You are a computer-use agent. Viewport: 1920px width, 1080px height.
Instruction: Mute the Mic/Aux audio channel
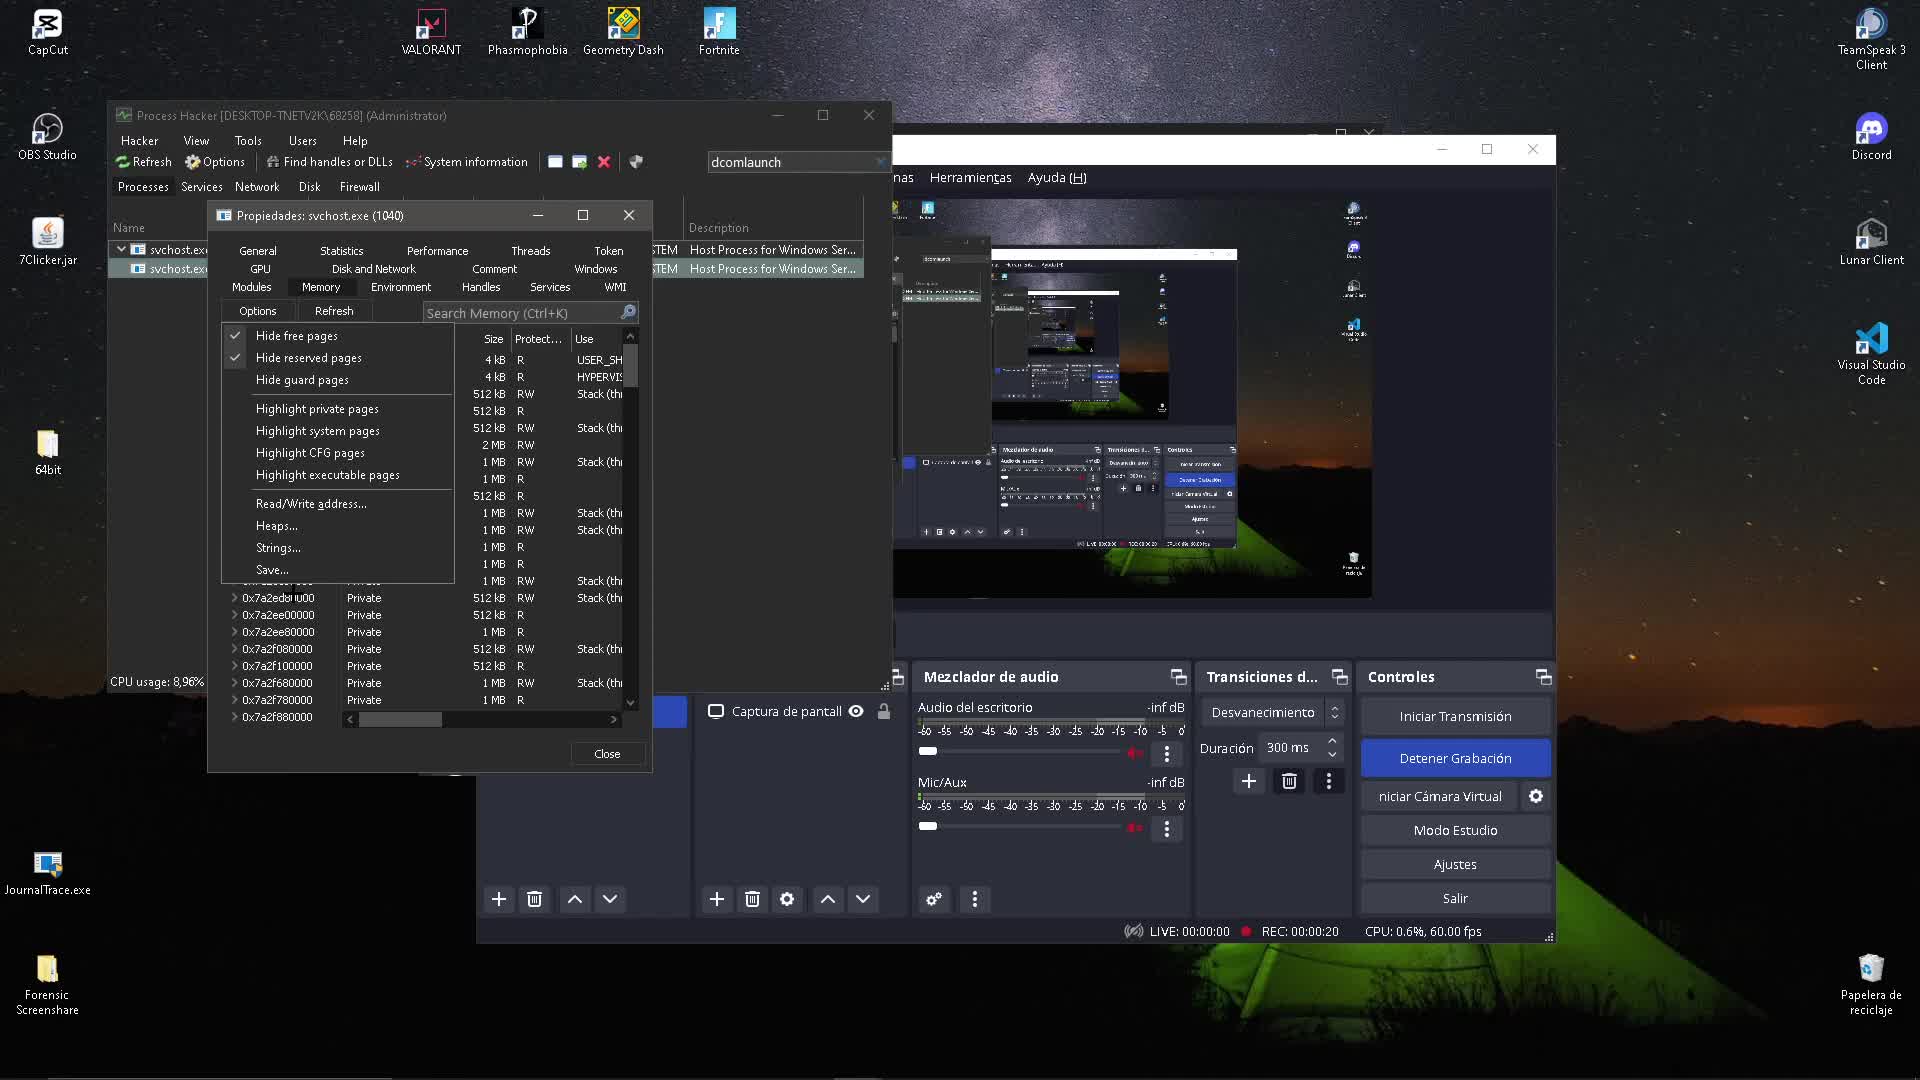point(1135,828)
